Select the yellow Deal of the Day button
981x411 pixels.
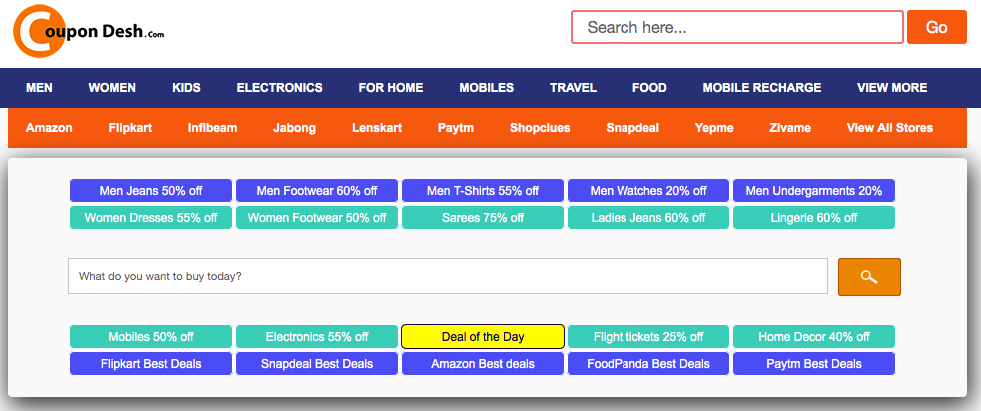tap(483, 337)
